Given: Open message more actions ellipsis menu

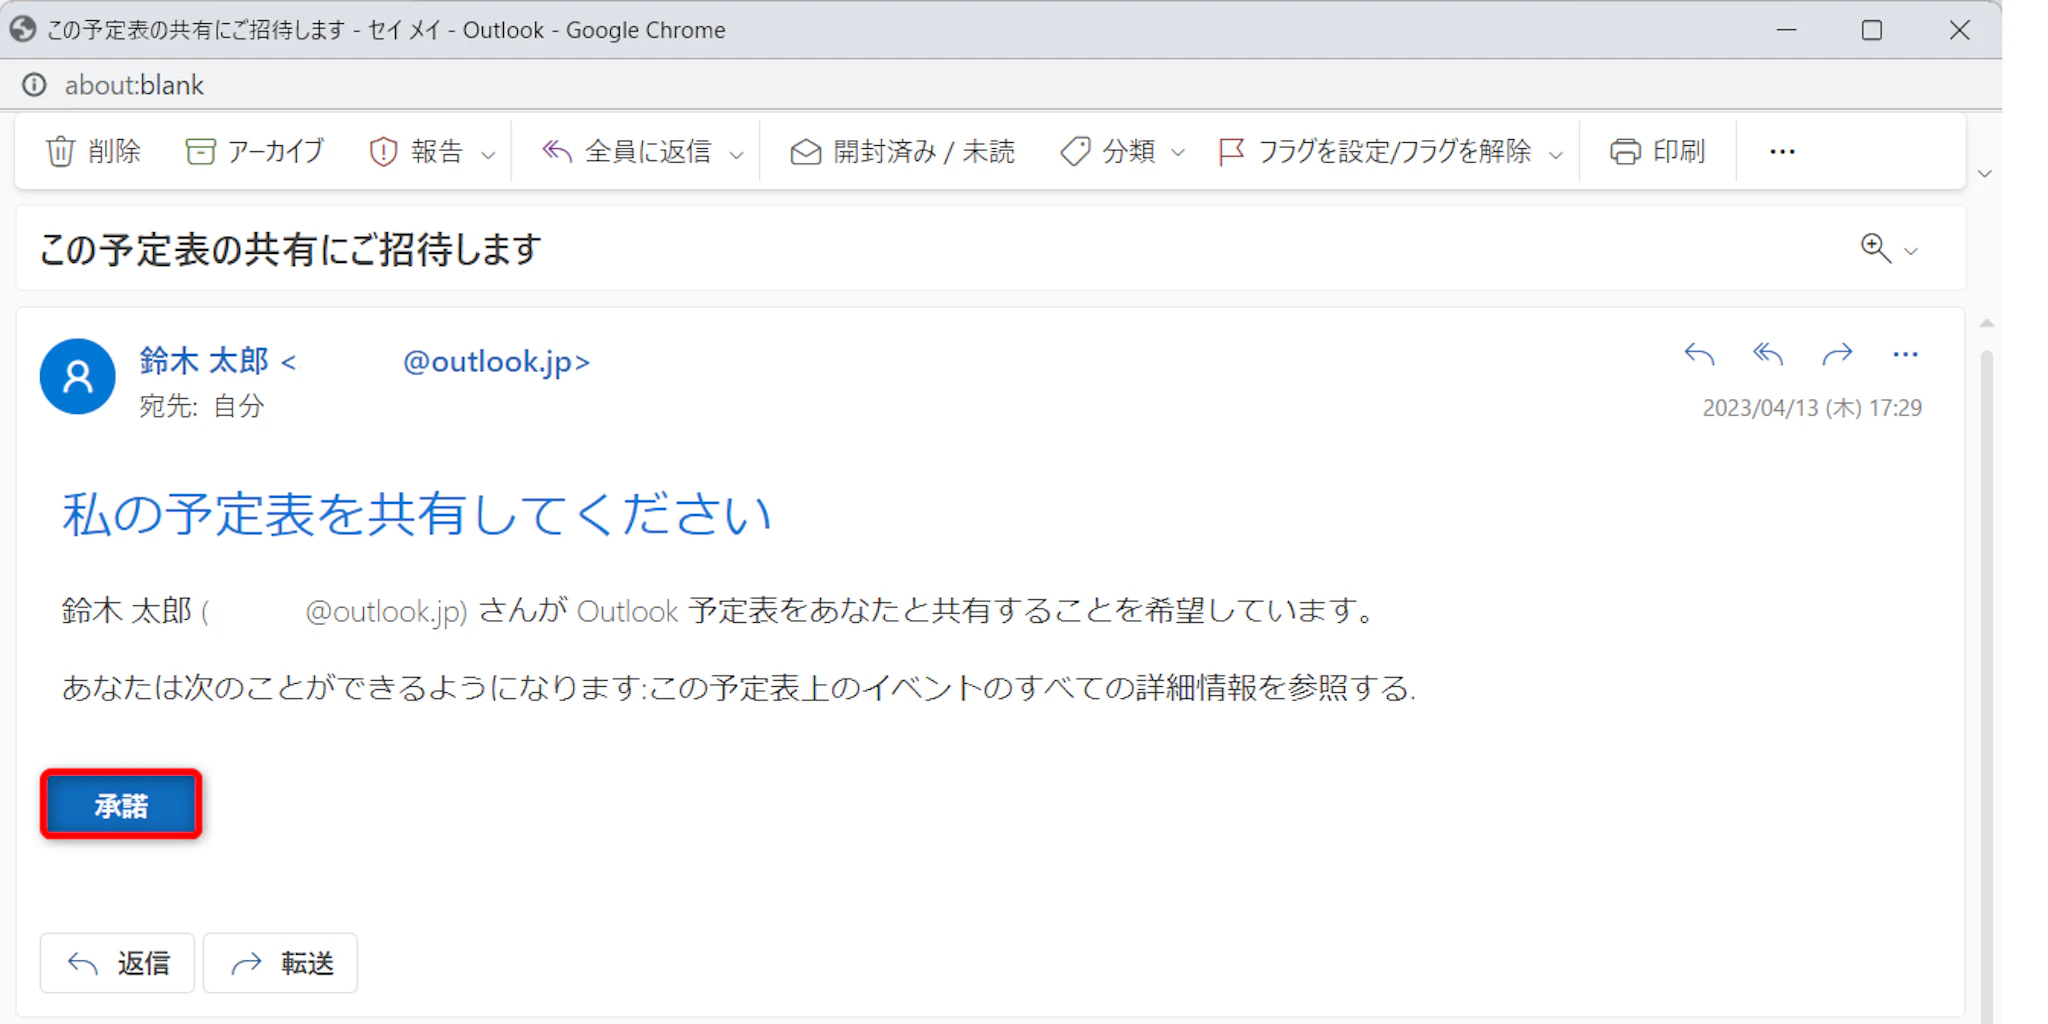Looking at the screenshot, I should point(1905,355).
